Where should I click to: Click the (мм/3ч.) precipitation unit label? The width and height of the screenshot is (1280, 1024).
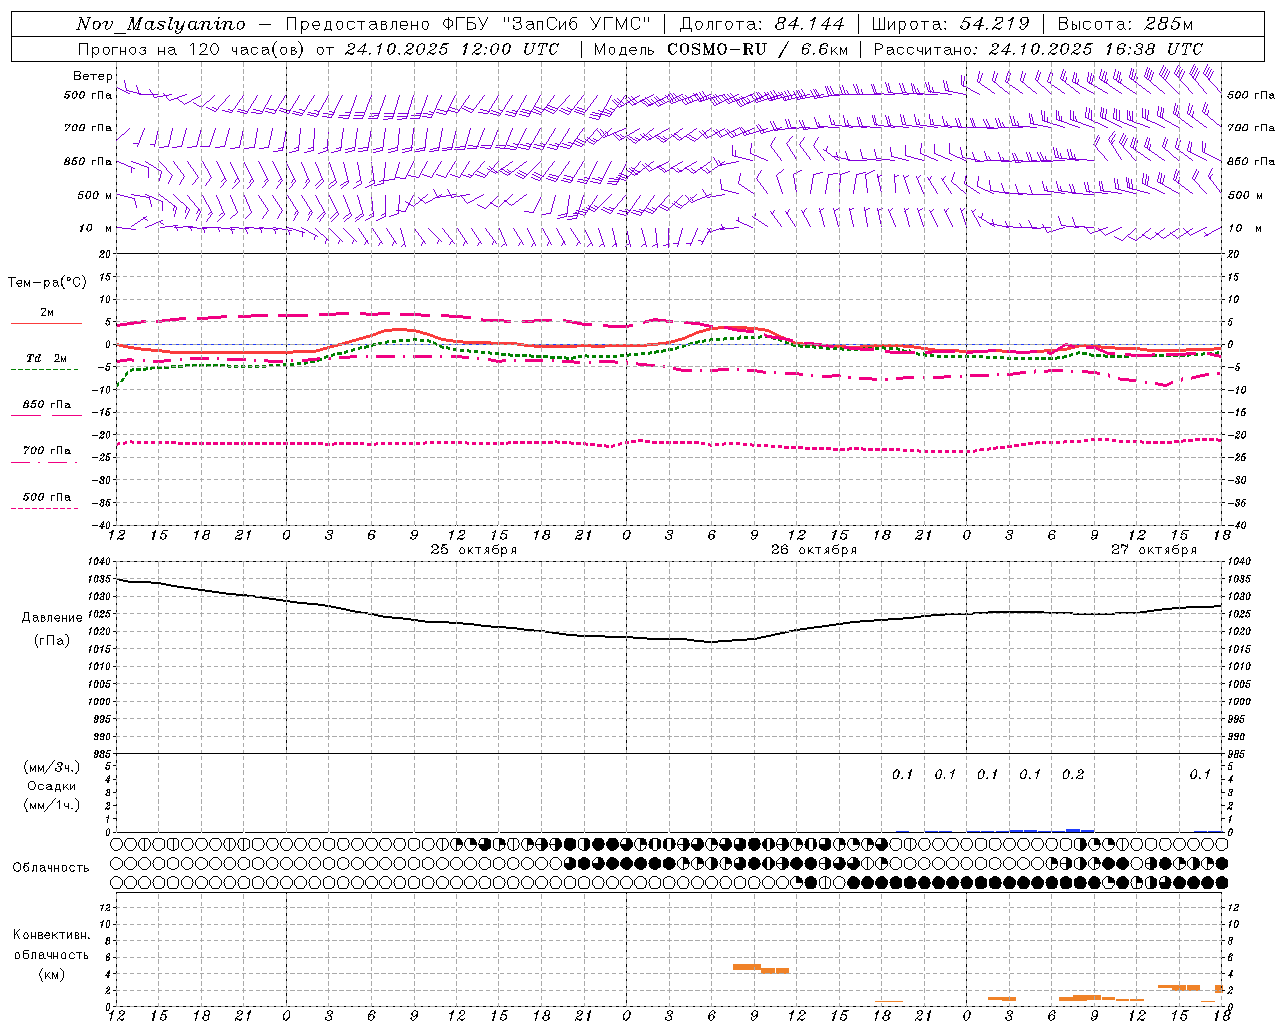tap(52, 768)
